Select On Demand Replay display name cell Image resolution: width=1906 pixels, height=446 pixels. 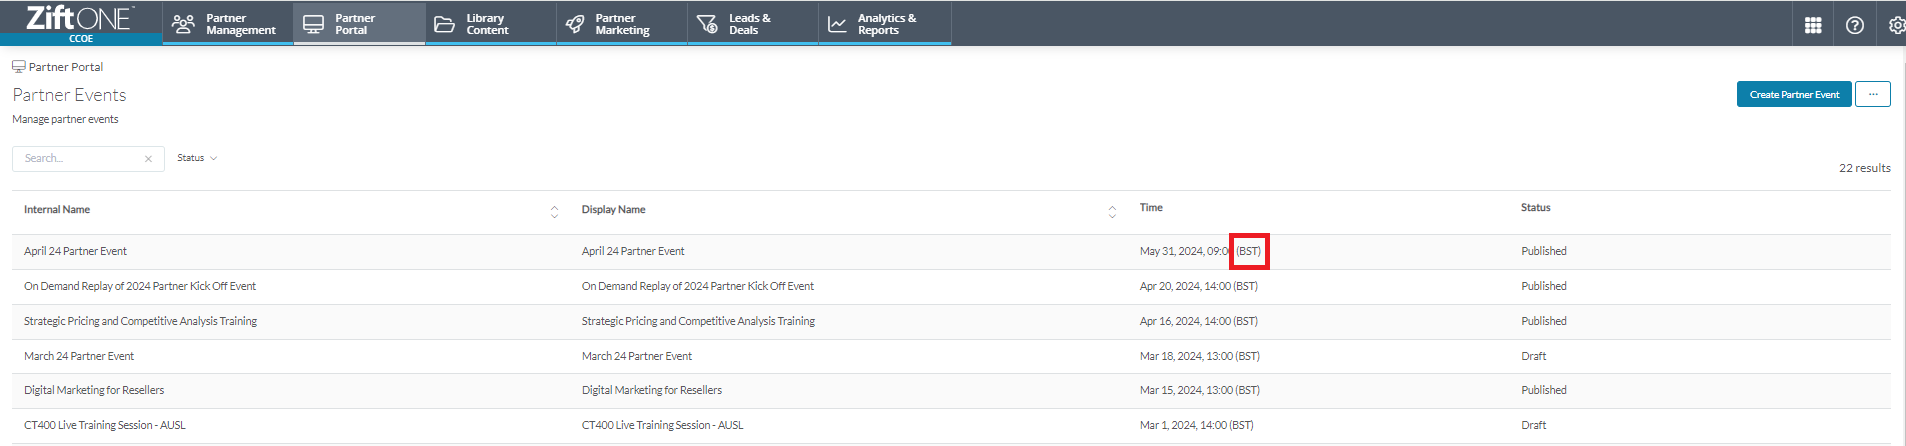click(698, 286)
